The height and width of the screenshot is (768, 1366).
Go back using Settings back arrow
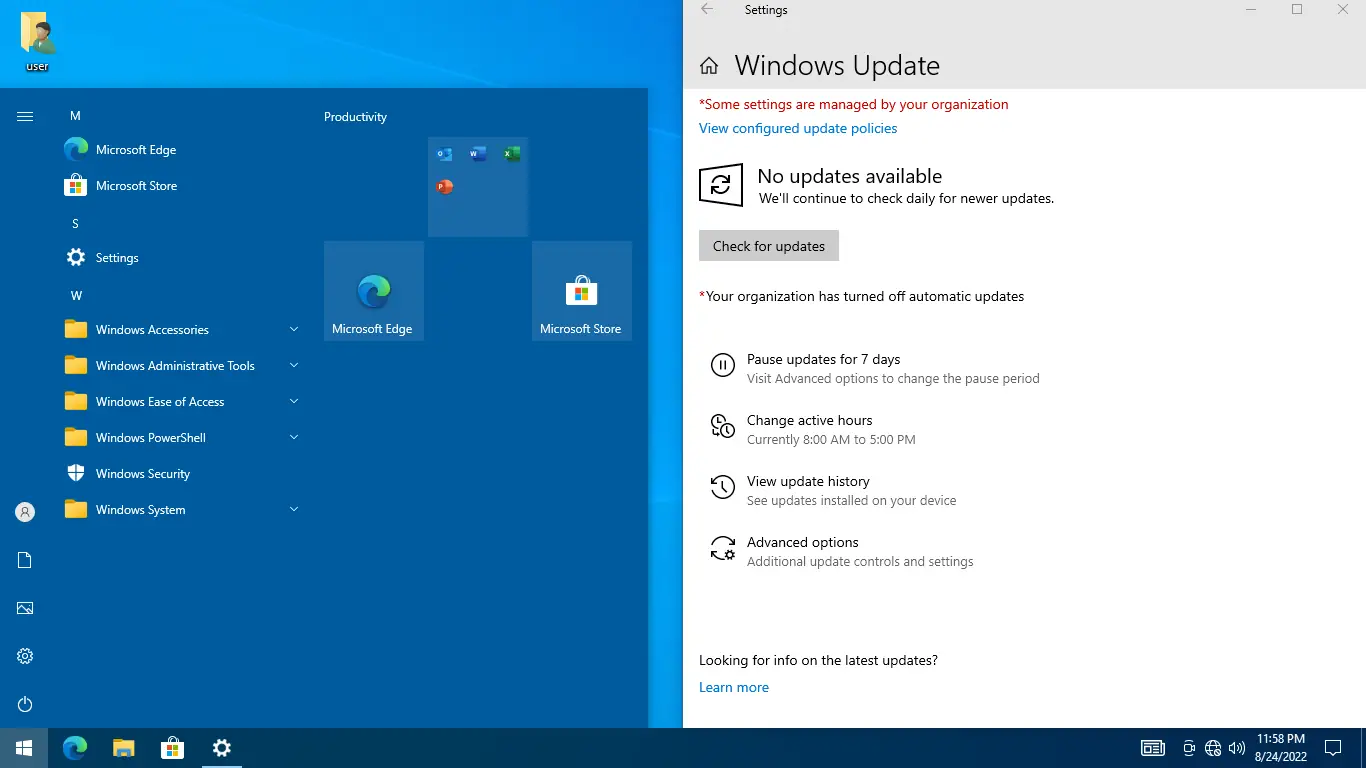coord(707,10)
